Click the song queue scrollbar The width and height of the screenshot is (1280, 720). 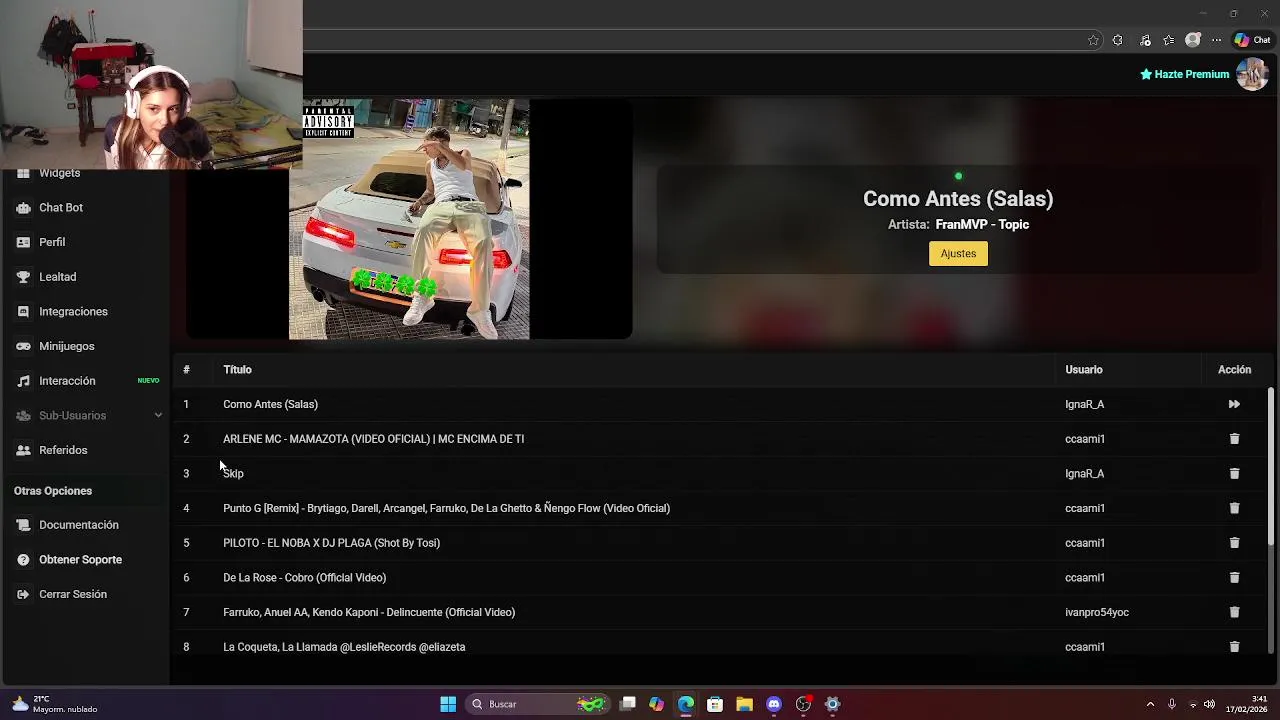pyautogui.click(x=1271, y=467)
